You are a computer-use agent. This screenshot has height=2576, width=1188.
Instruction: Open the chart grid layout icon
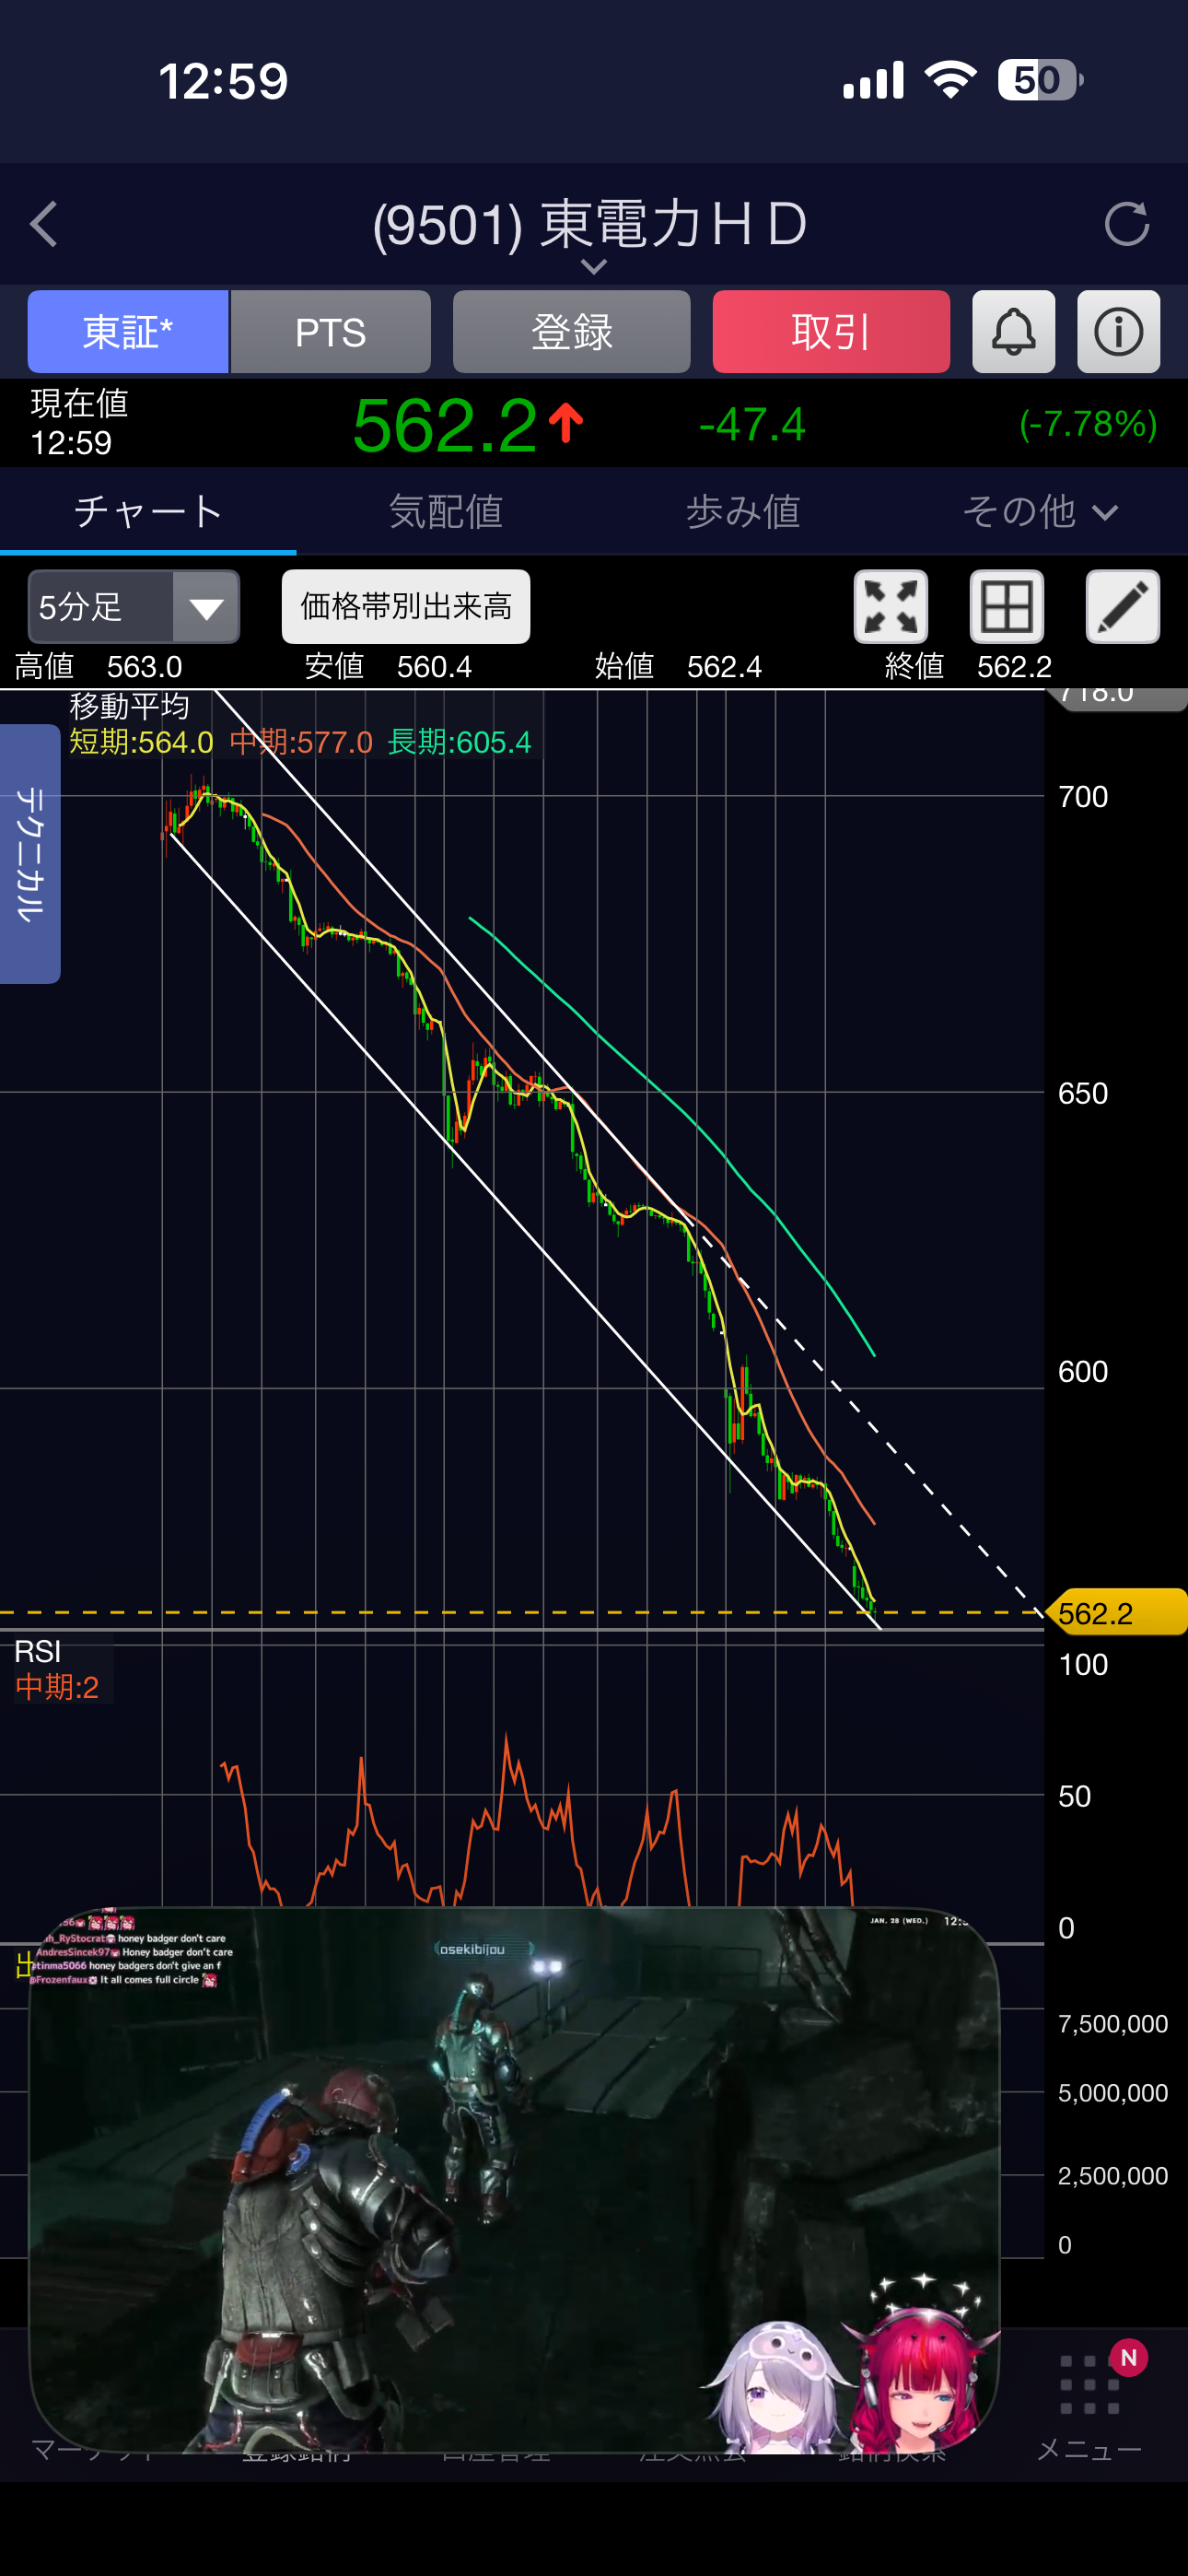(1006, 607)
